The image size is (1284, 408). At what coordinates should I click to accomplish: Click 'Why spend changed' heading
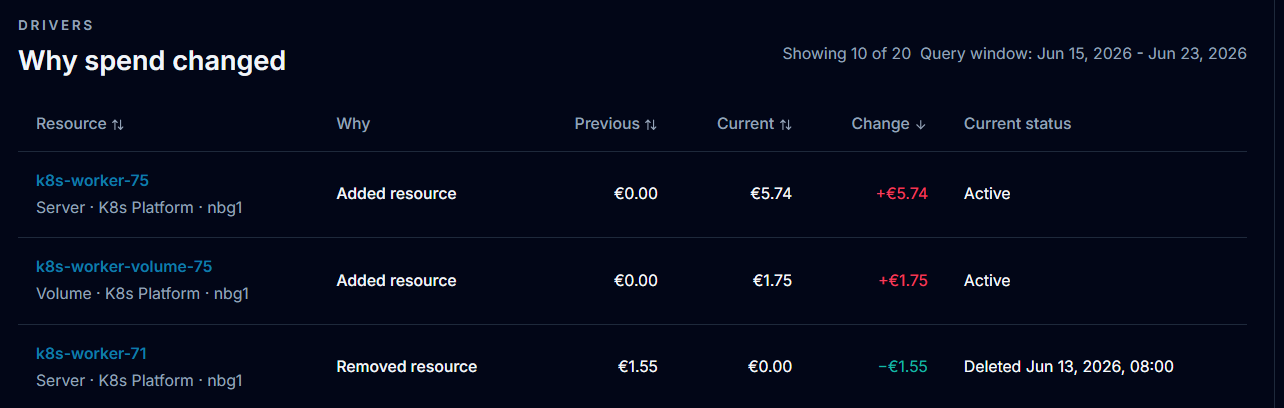point(152,61)
